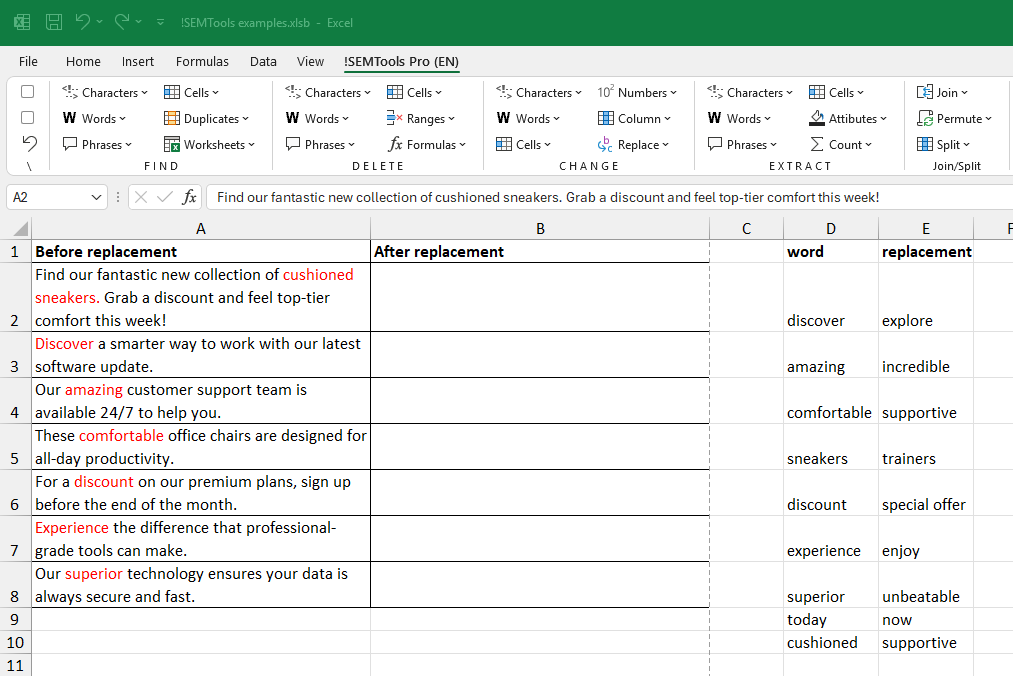Select the Duplicates tool under DELETE
The width and height of the screenshot is (1013, 676).
tap(205, 118)
